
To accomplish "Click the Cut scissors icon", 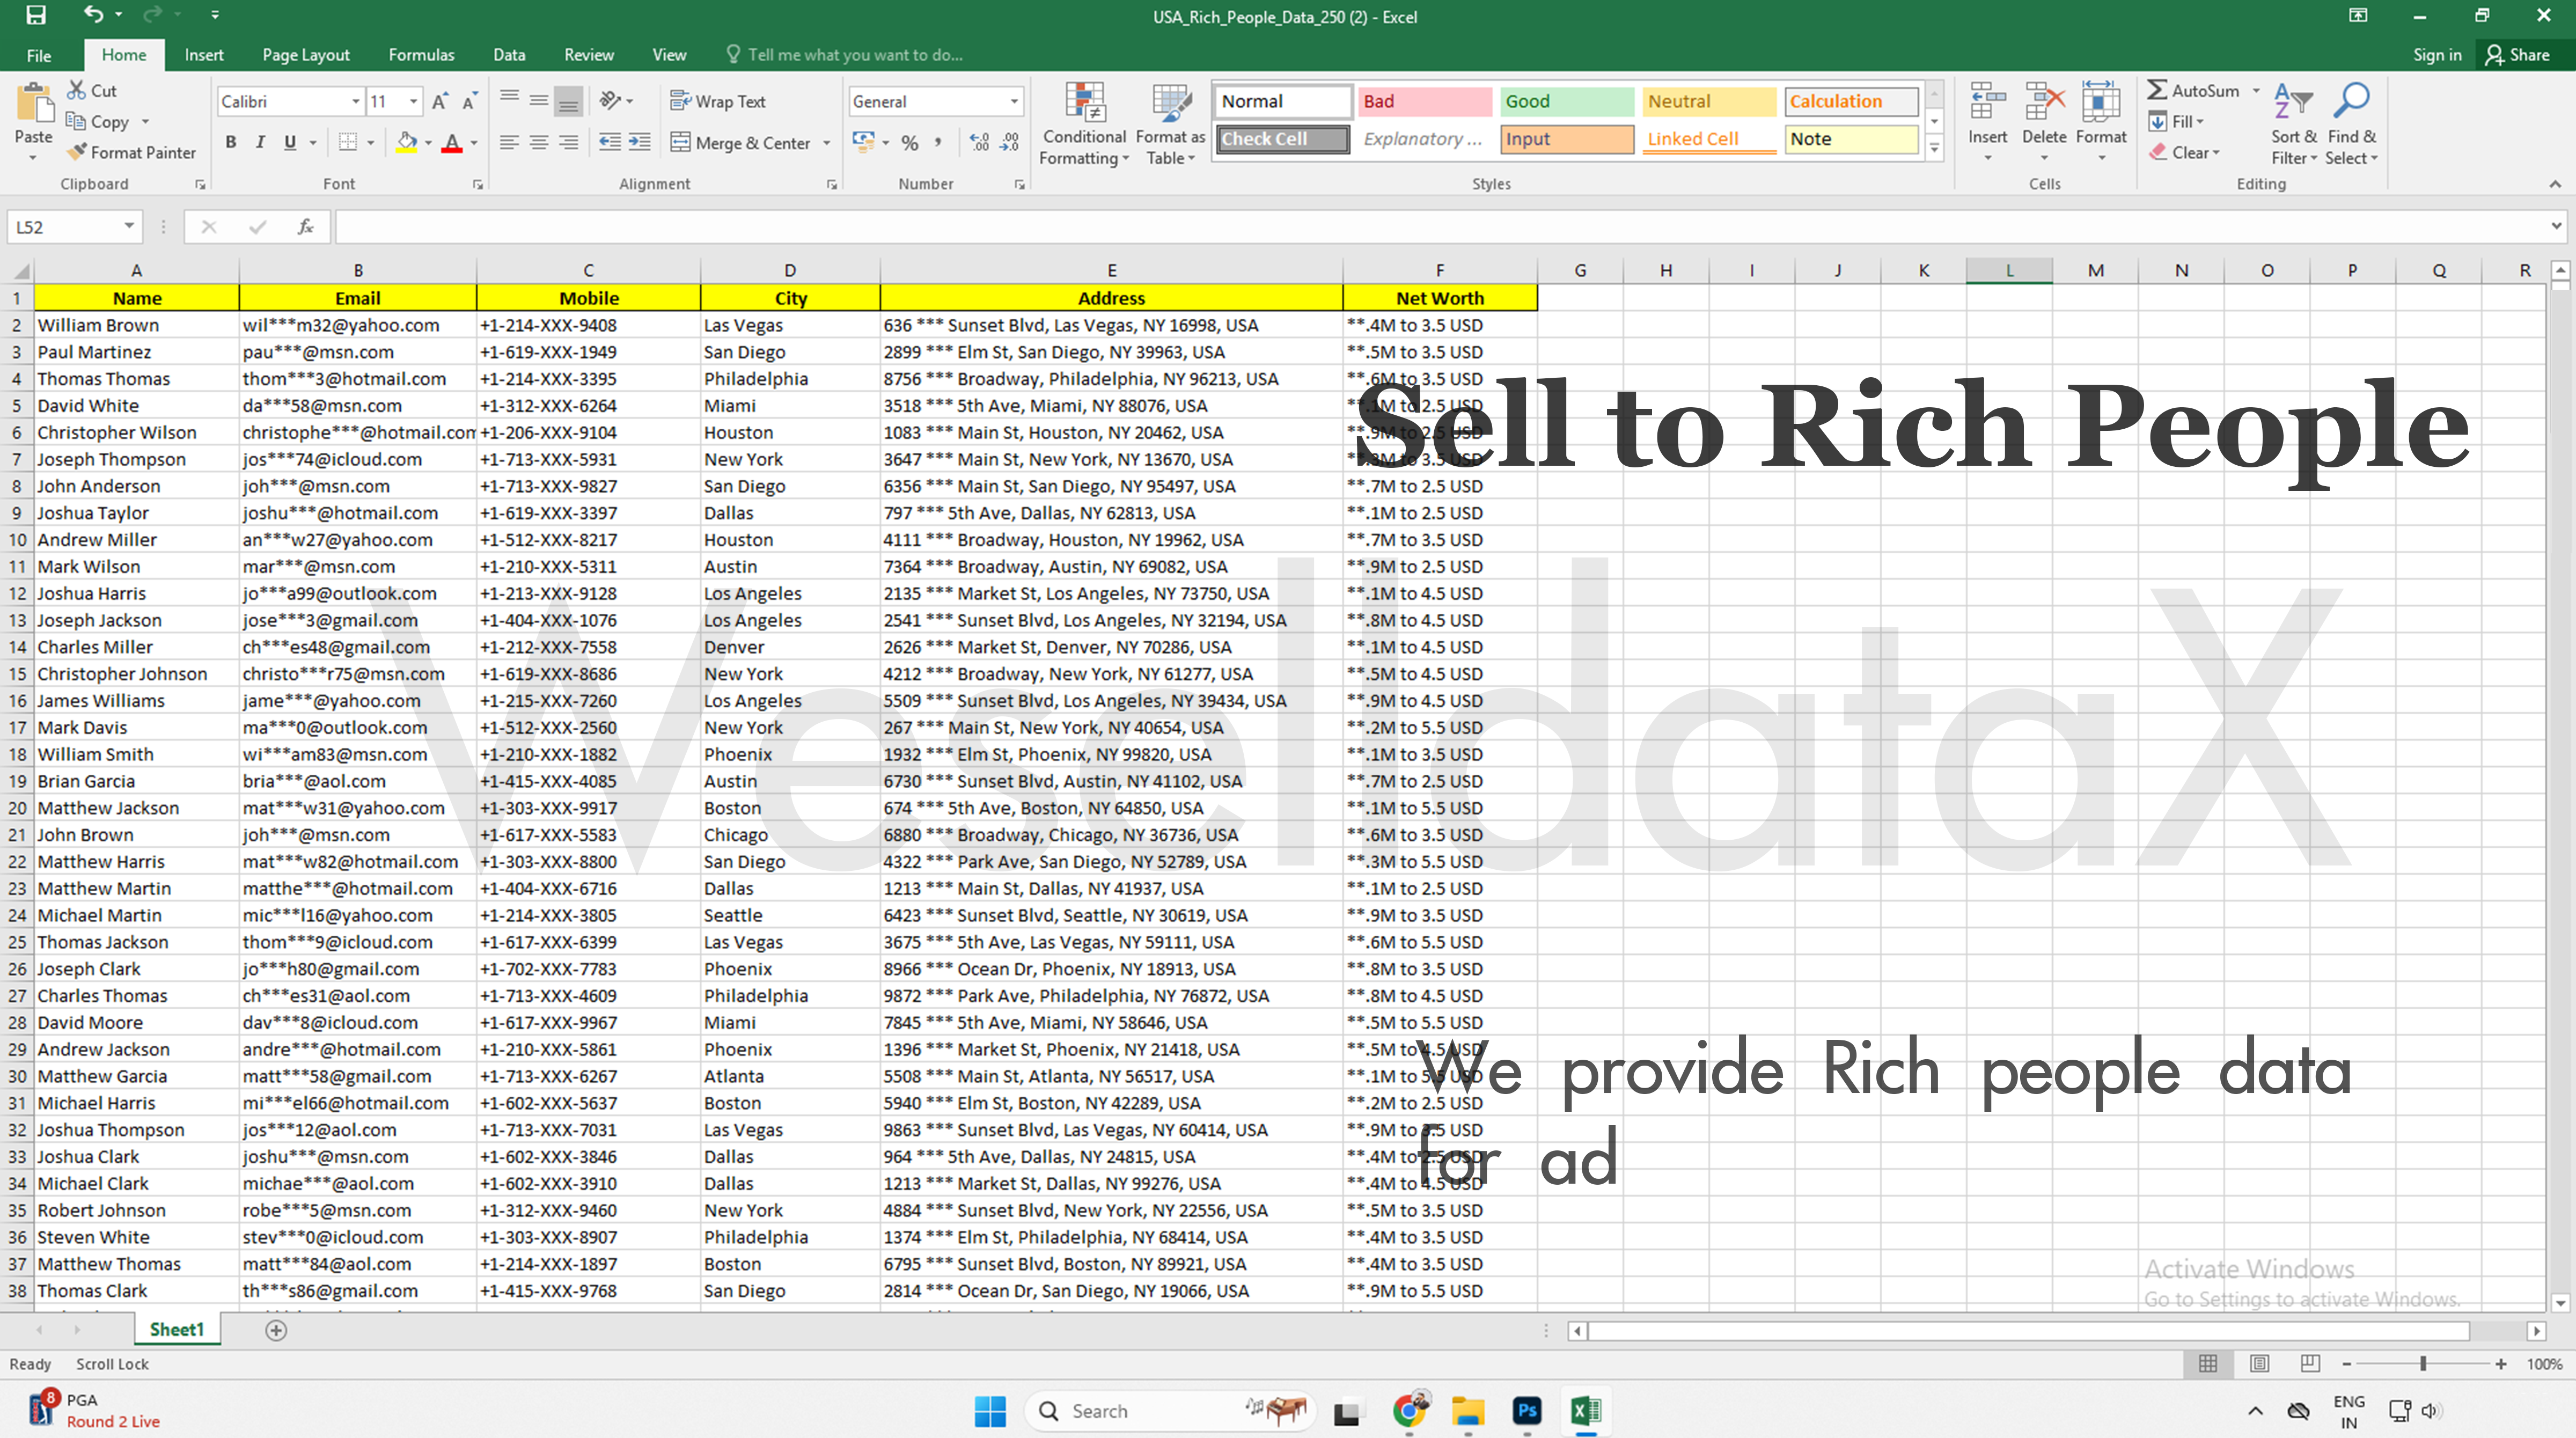I will pyautogui.click(x=76, y=90).
